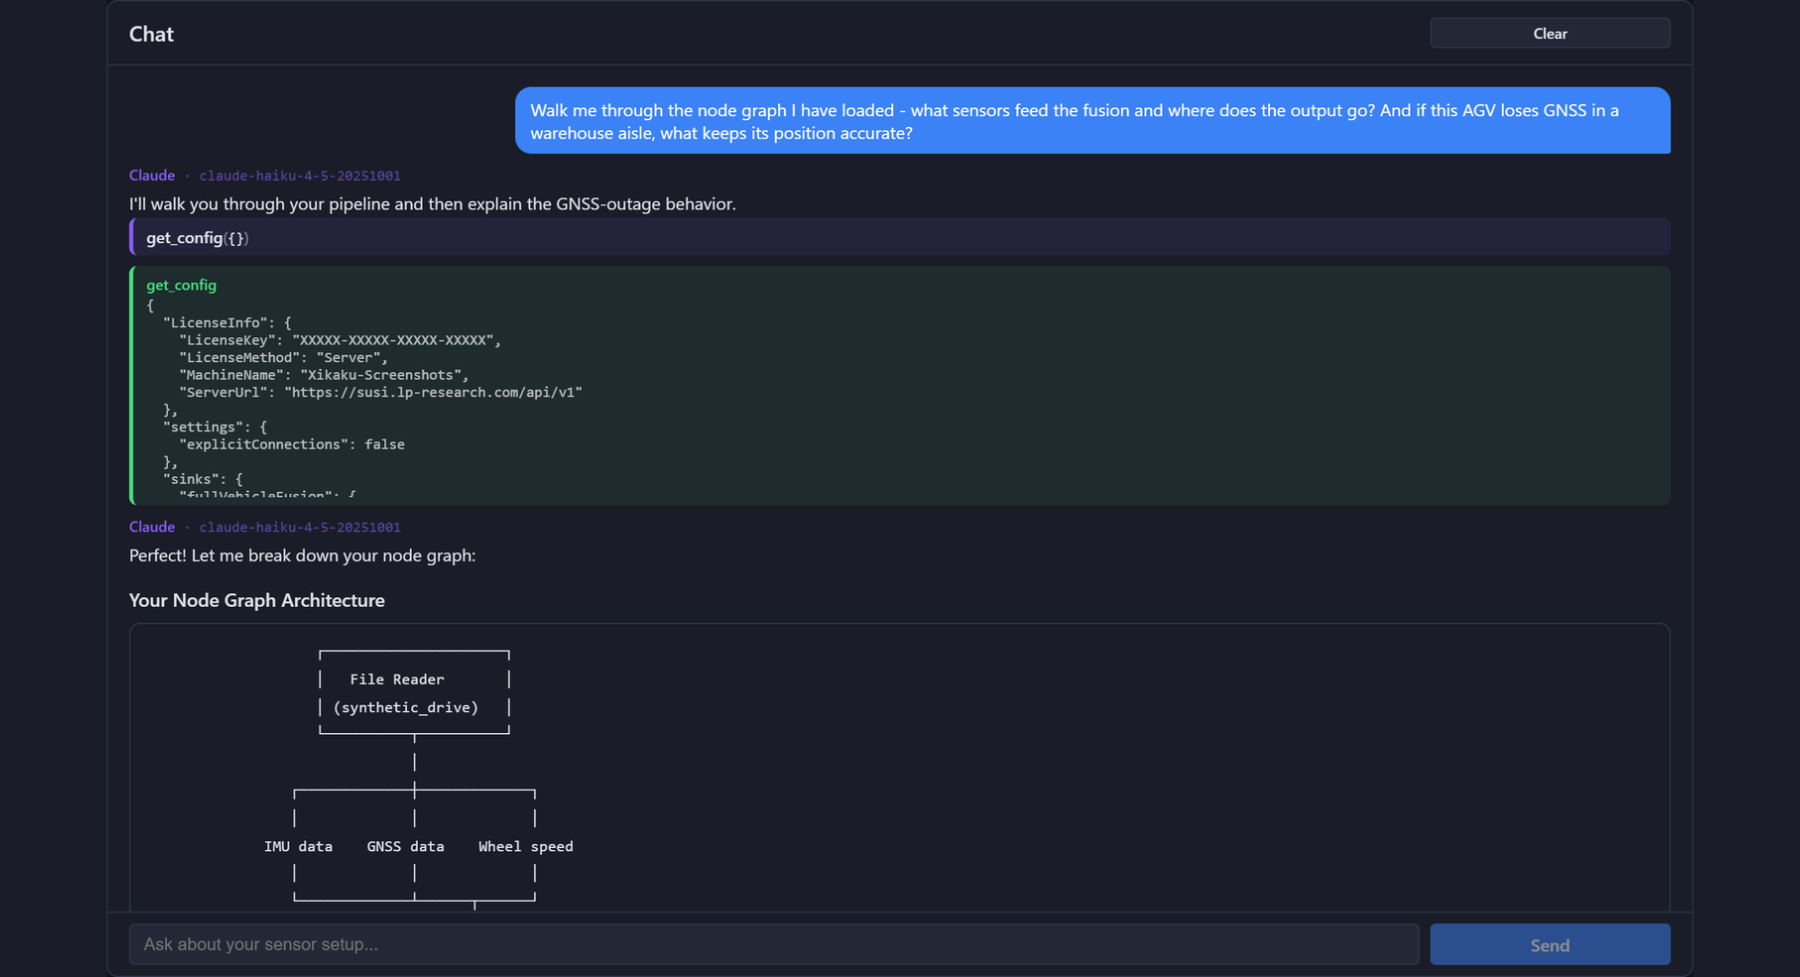Click the "LicenseKey" line in JSON output
The height and width of the screenshot is (977, 1800).
(x=340, y=340)
